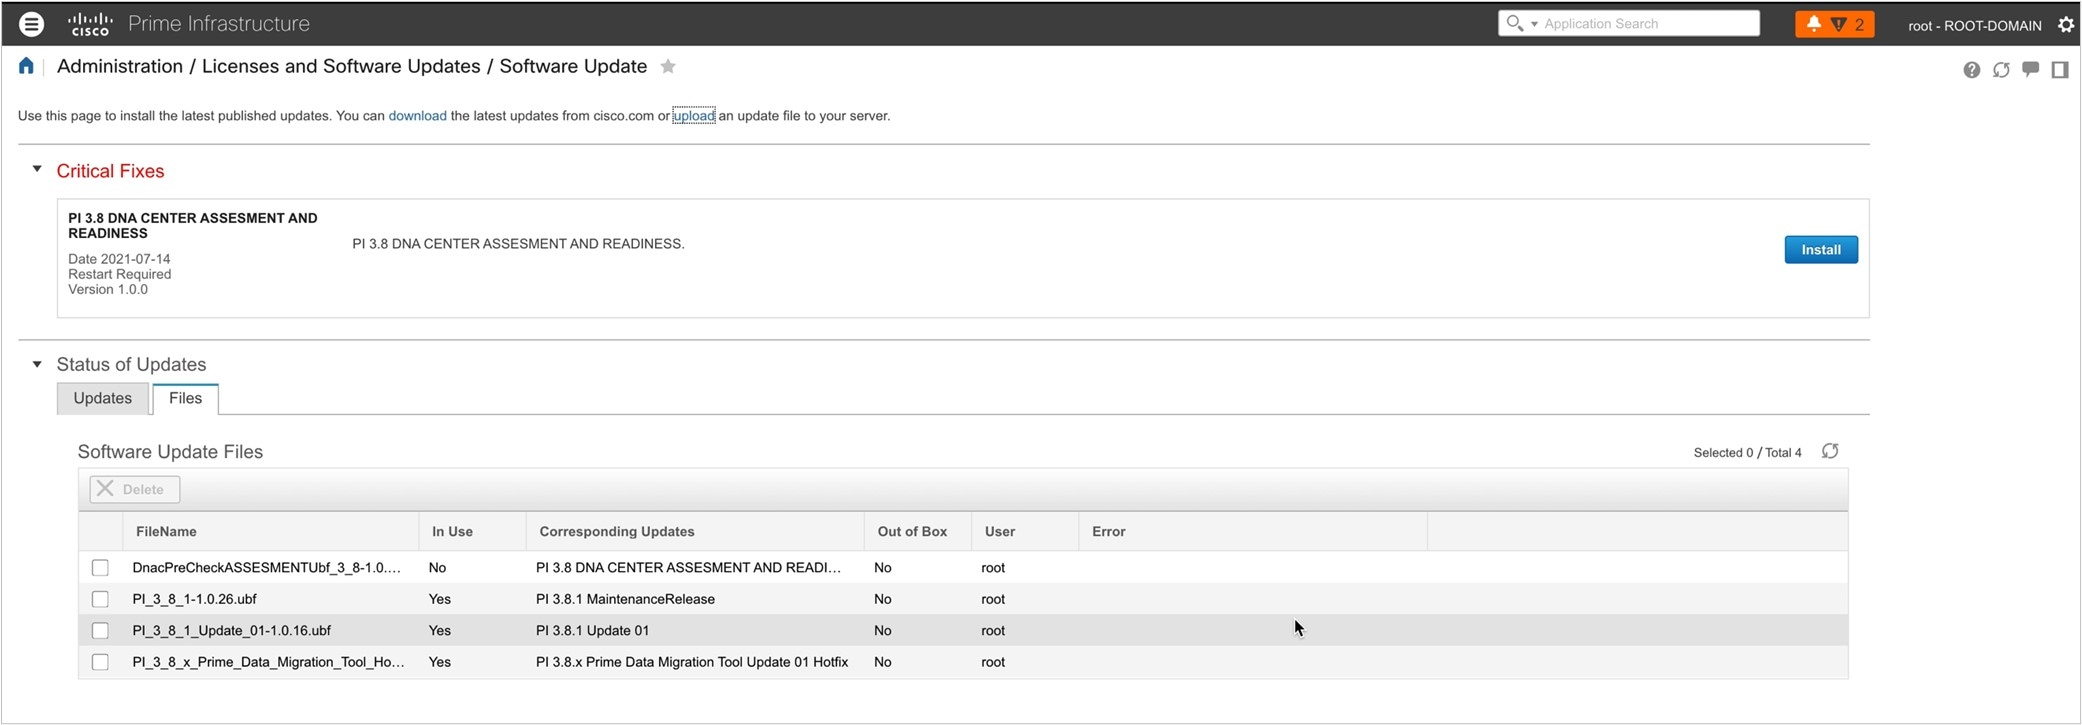Mark page as favorite with star

click(x=668, y=67)
